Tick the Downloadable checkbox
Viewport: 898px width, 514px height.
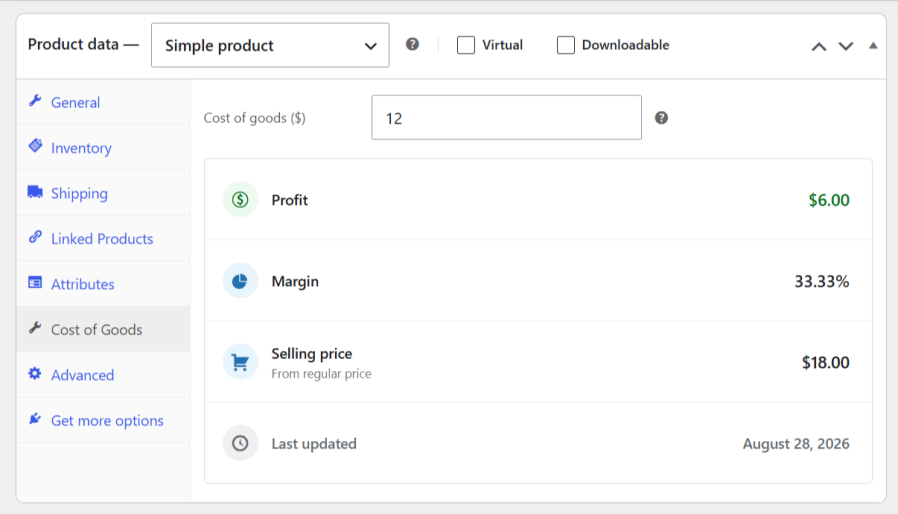[565, 45]
